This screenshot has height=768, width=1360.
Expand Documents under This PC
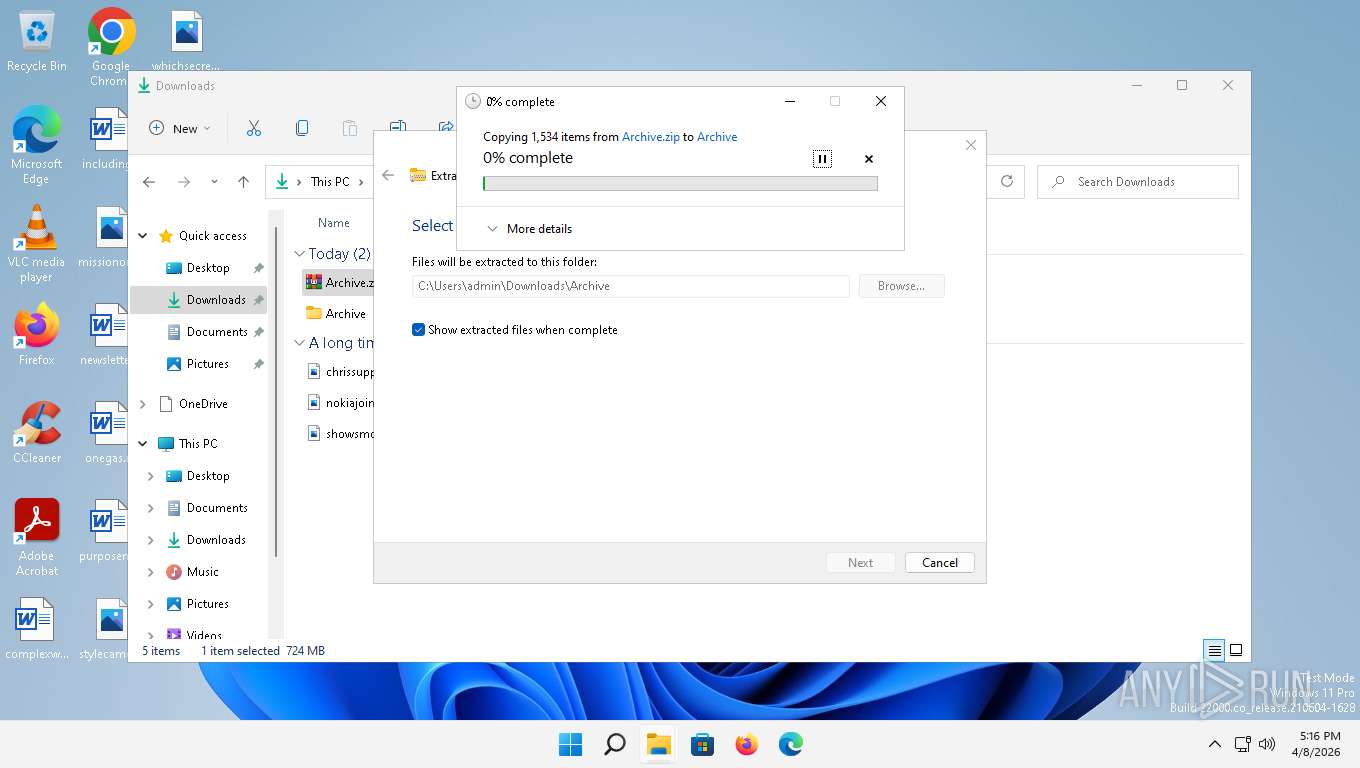151,508
